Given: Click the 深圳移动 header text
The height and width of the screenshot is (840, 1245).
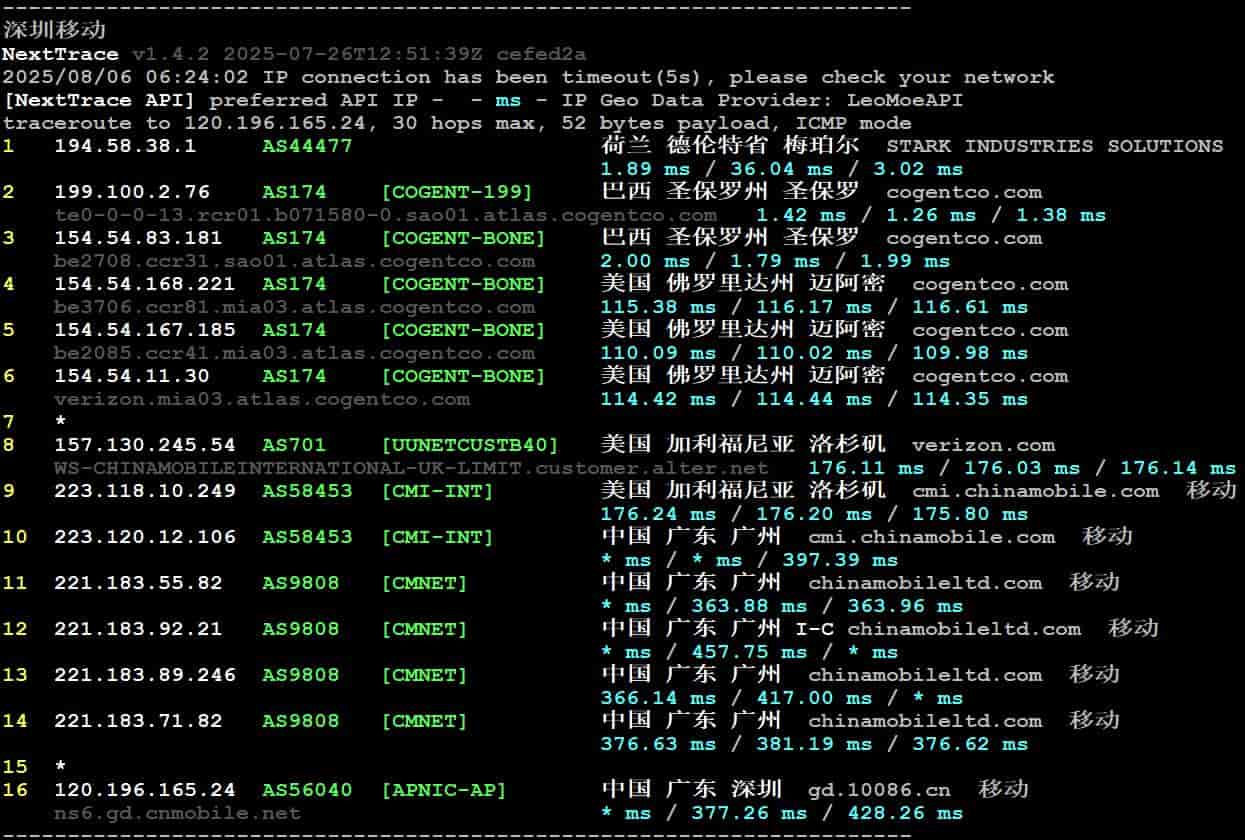Looking at the screenshot, I should [54, 31].
